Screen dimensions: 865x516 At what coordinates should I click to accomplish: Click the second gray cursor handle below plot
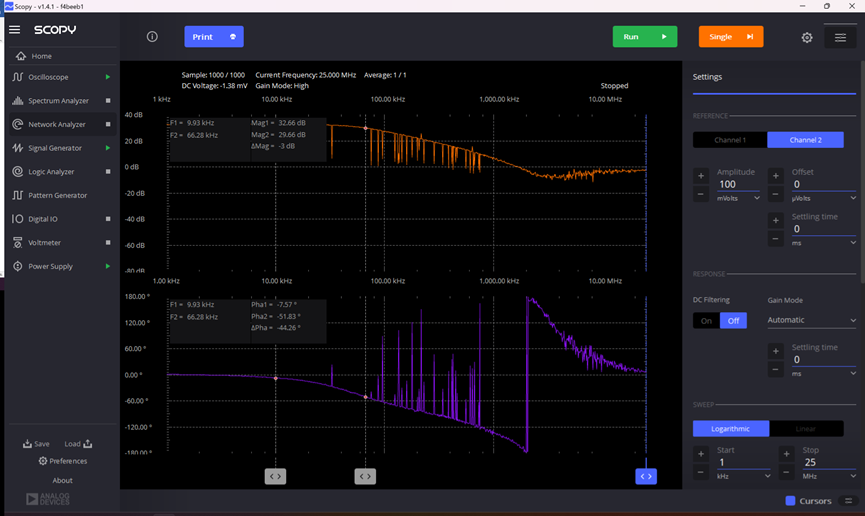point(365,476)
